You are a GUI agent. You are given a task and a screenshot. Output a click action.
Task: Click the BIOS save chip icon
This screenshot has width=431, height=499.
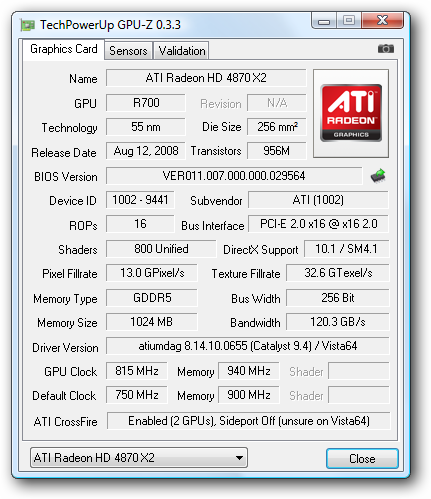pos(378,176)
